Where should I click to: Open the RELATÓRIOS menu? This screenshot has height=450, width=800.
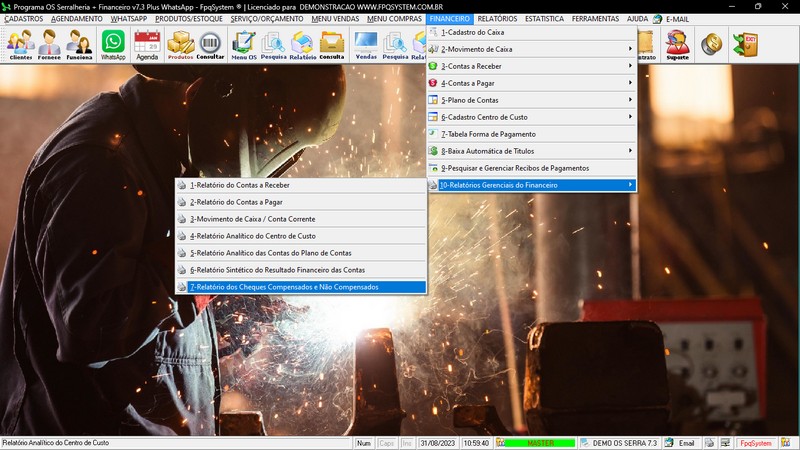pyautogui.click(x=497, y=19)
